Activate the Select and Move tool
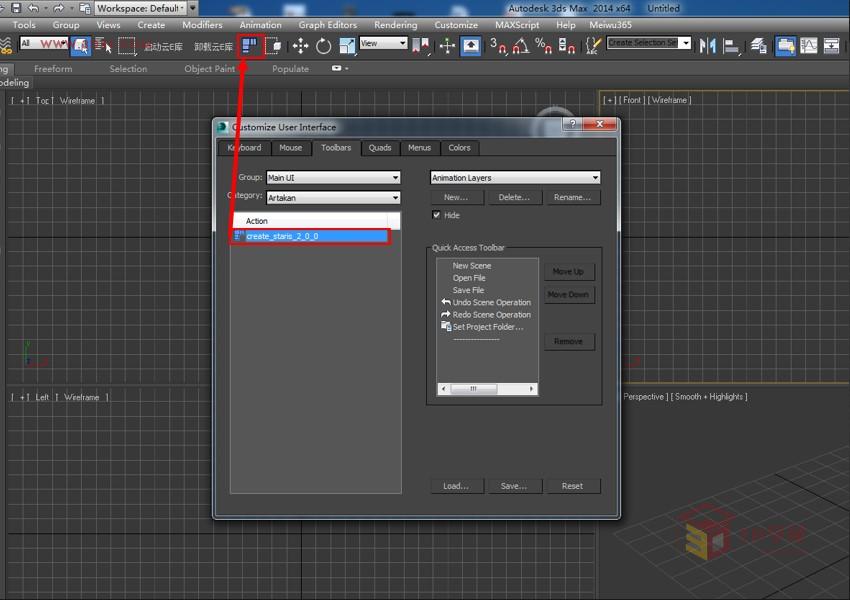 pyautogui.click(x=300, y=46)
